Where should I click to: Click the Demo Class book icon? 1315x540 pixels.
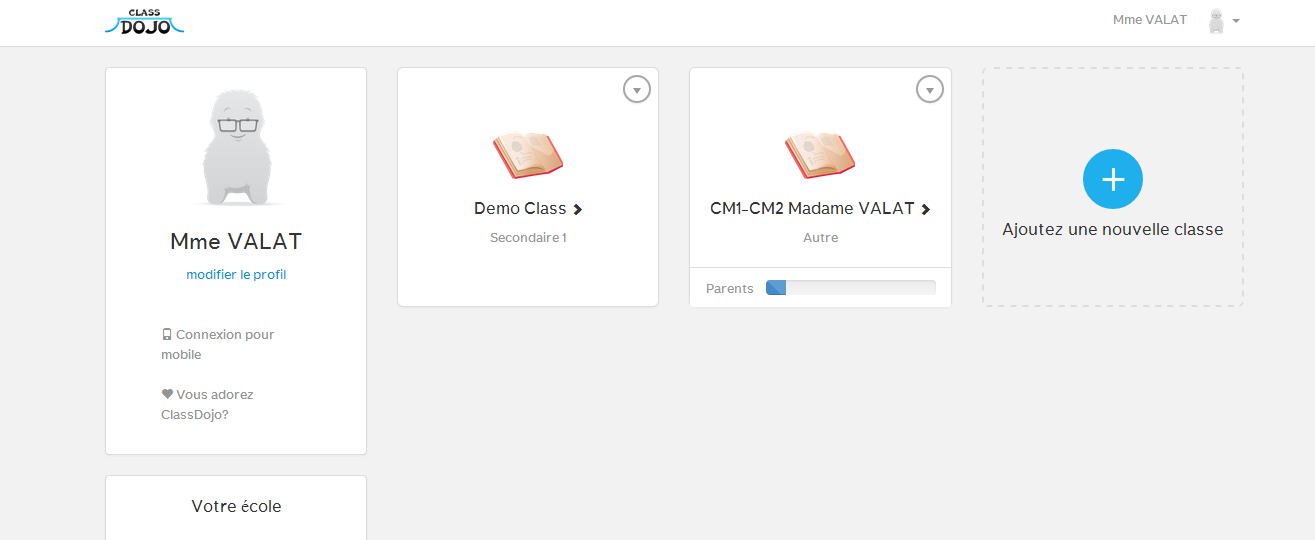(528, 155)
